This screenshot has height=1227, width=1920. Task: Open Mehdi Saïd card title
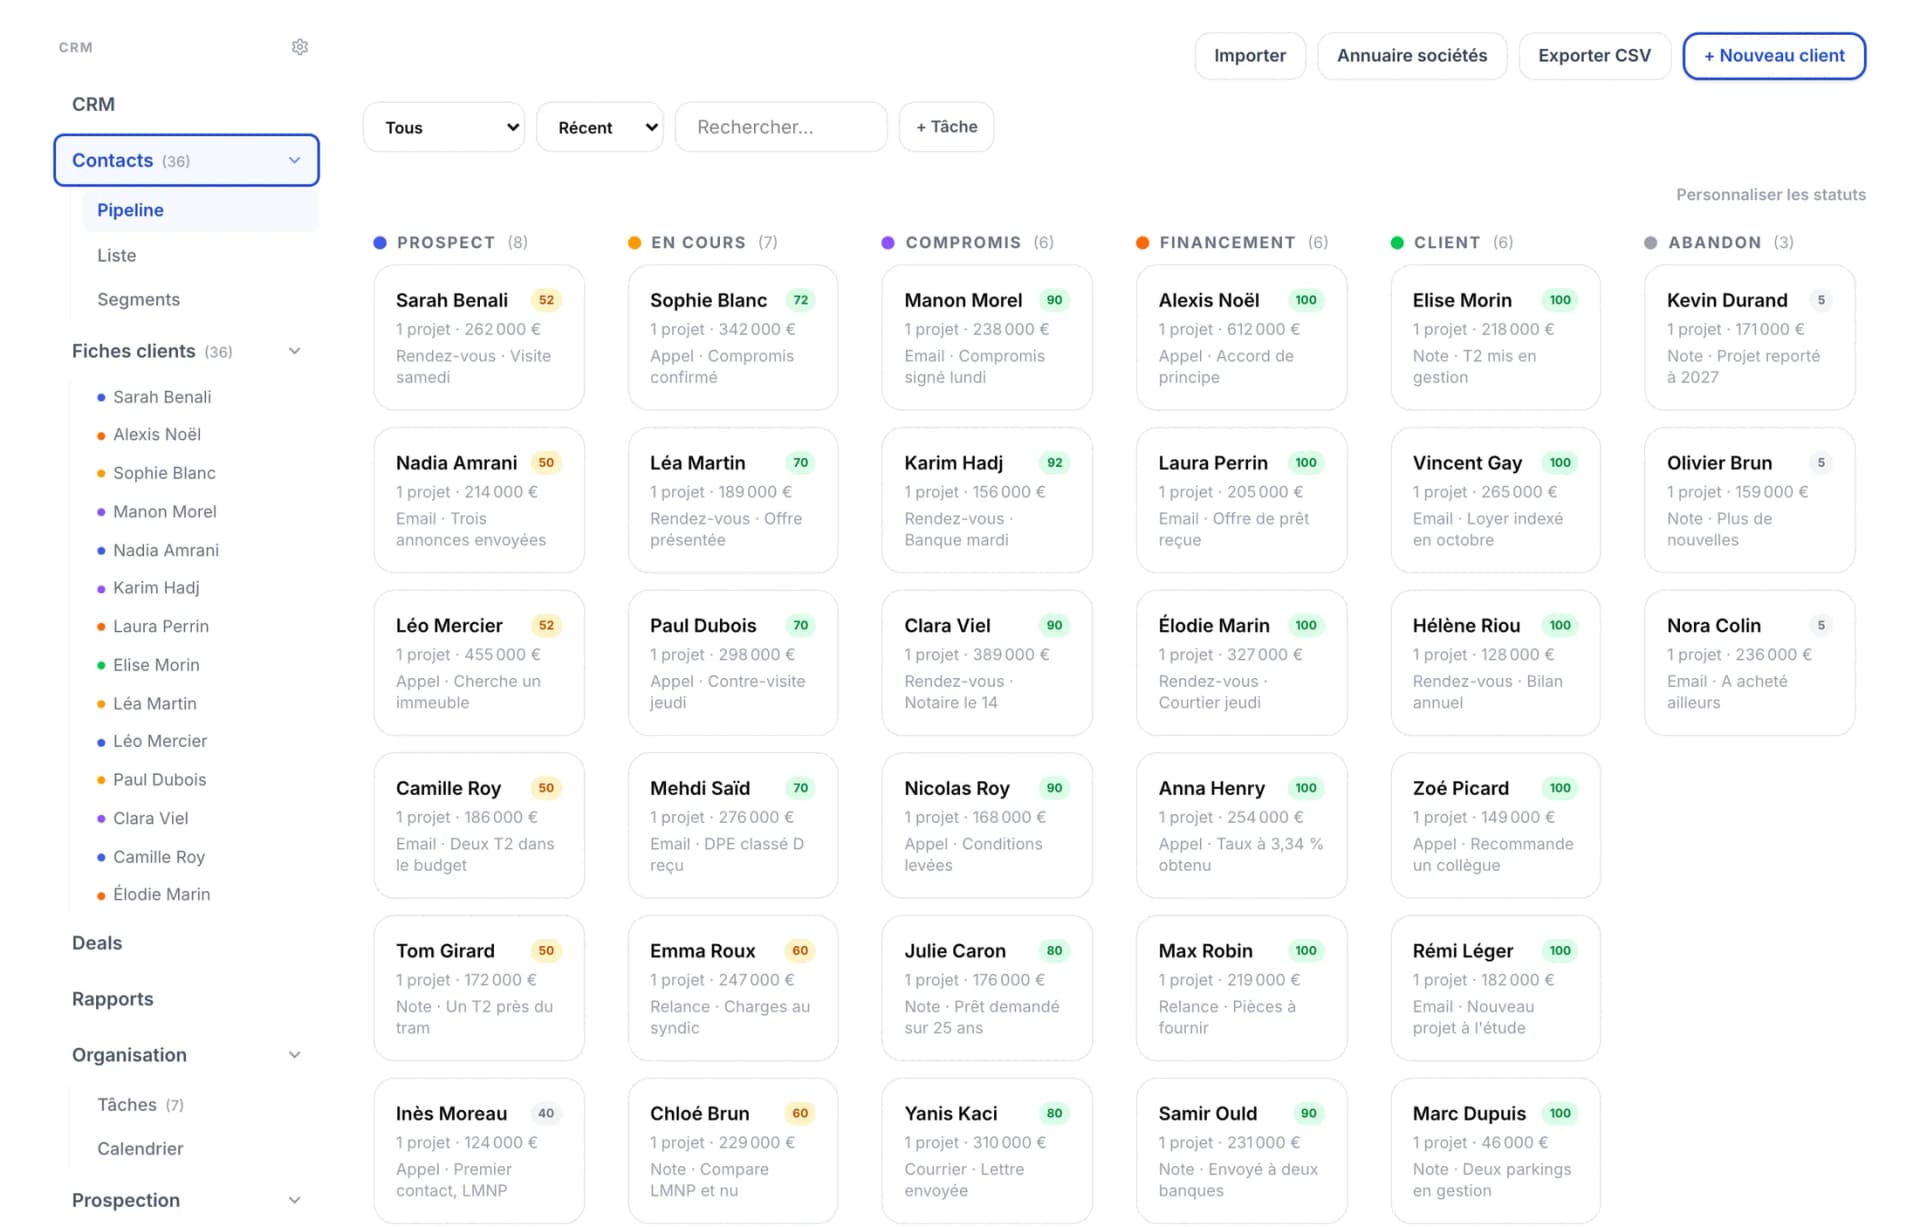pyautogui.click(x=700, y=788)
